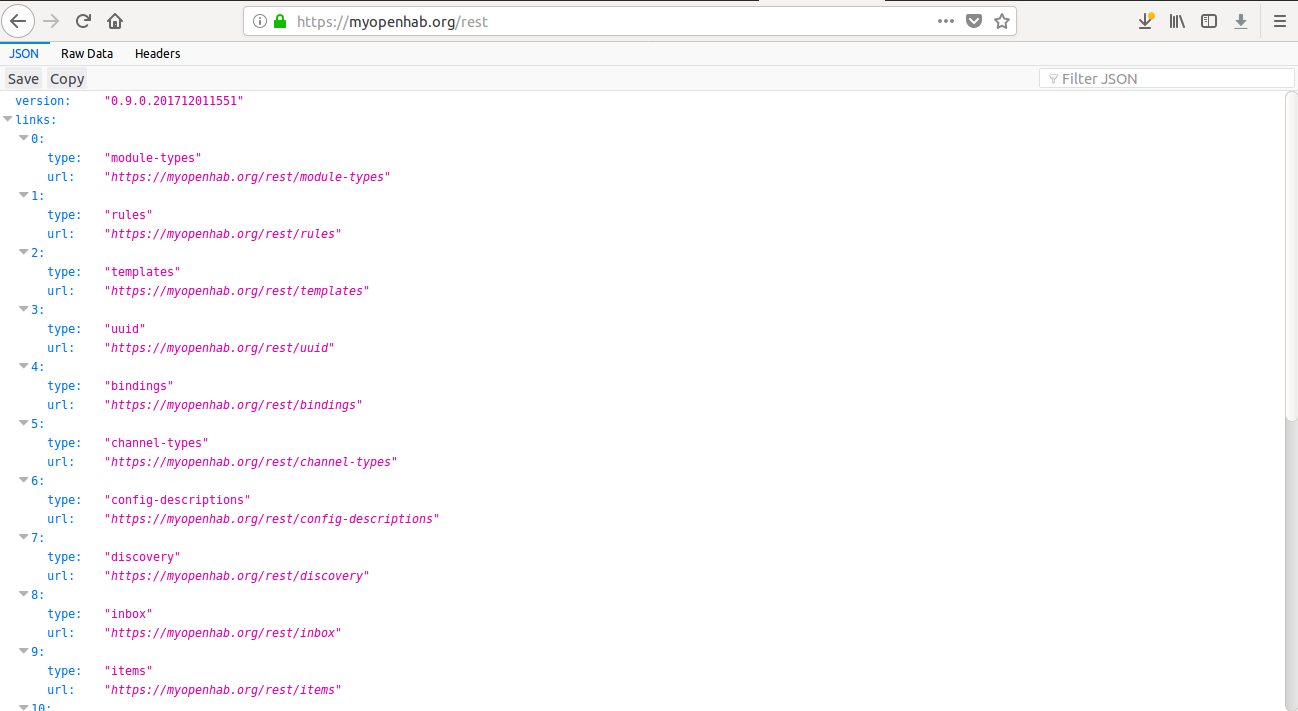Select the "rules" type value

point(129,215)
